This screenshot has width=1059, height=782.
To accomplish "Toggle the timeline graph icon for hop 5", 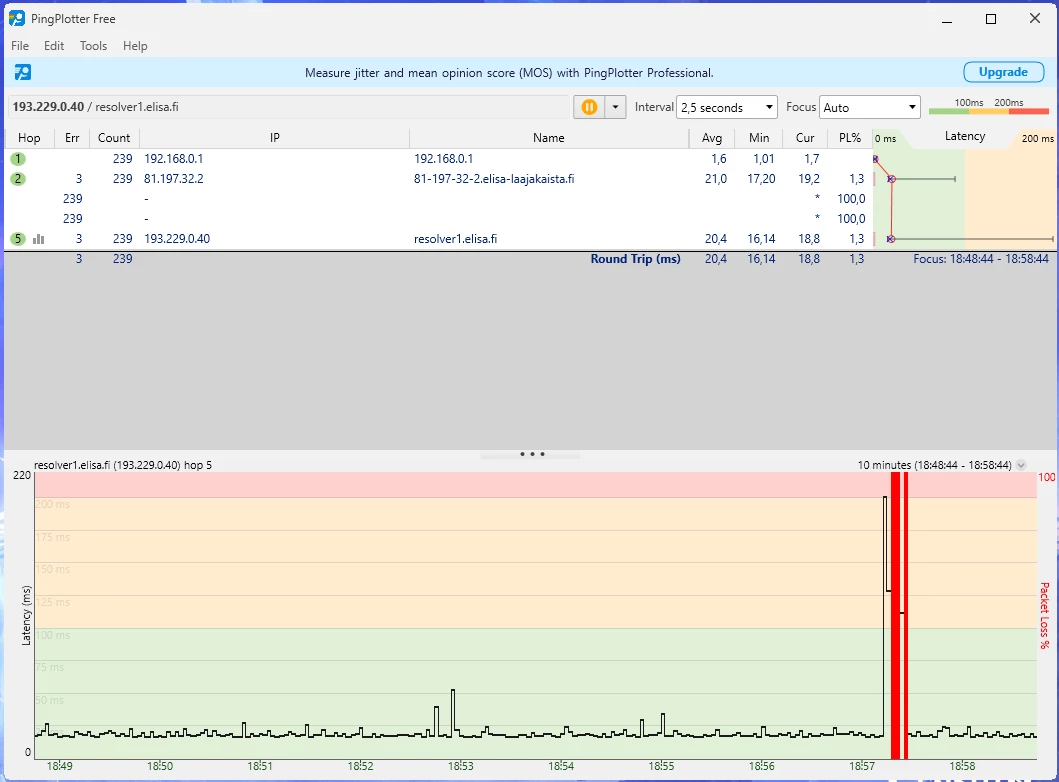I will pyautogui.click(x=38, y=238).
